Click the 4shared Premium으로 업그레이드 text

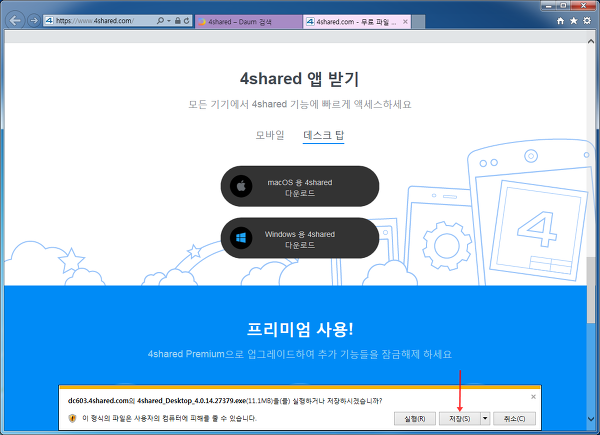[300, 354]
